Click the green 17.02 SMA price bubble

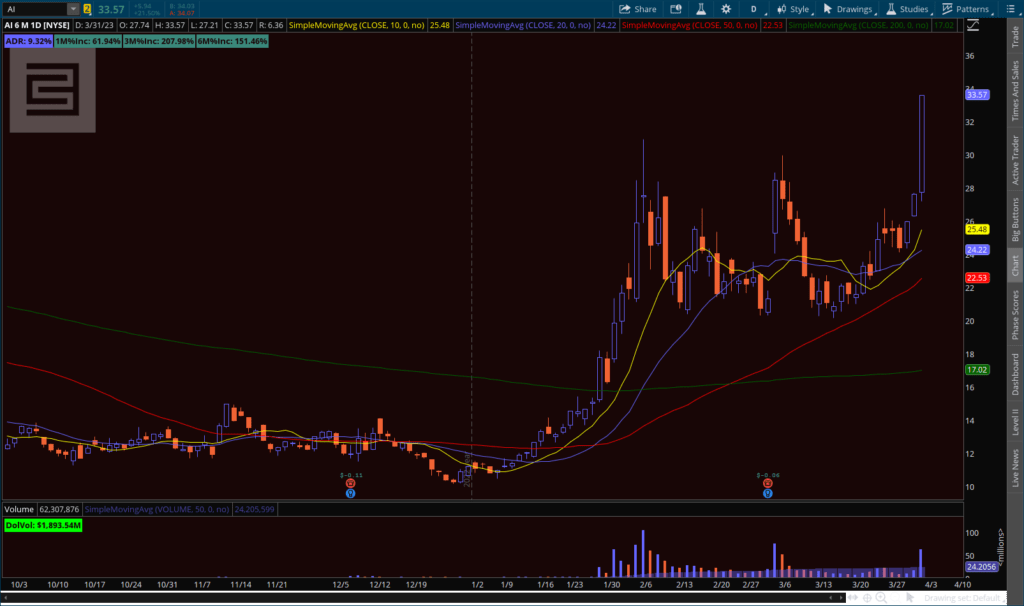coord(977,370)
